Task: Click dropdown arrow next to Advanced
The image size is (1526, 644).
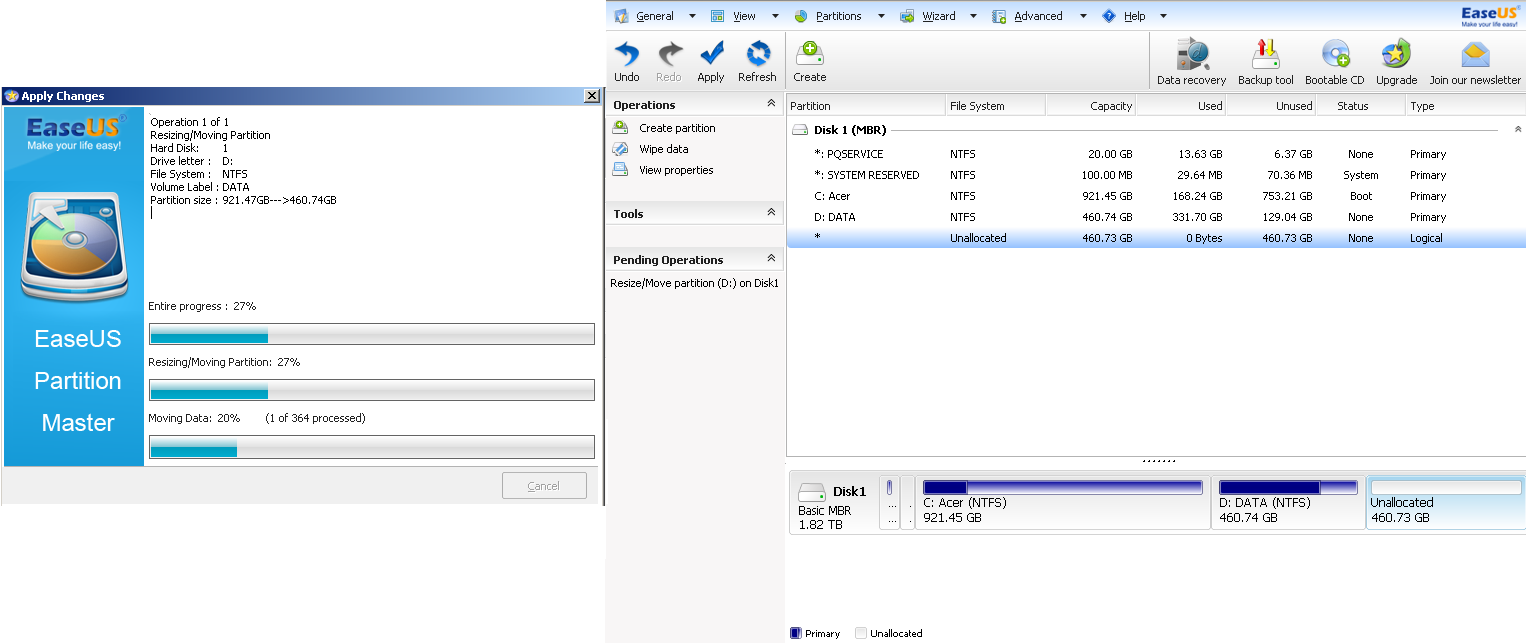Action: [x=1084, y=16]
